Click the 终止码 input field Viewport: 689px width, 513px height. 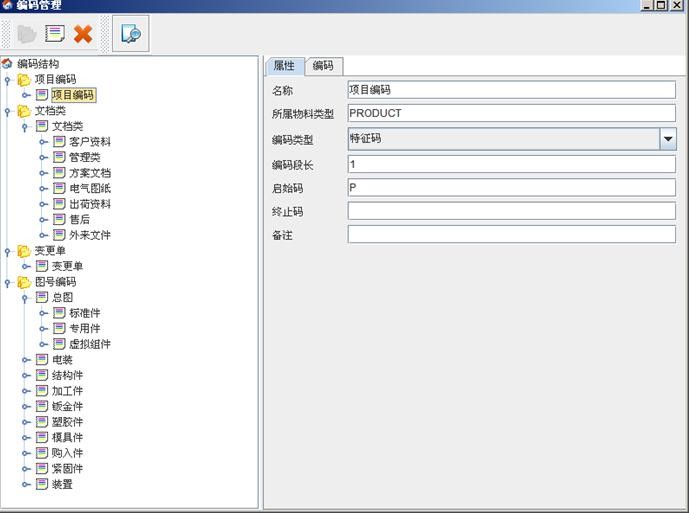coord(511,211)
